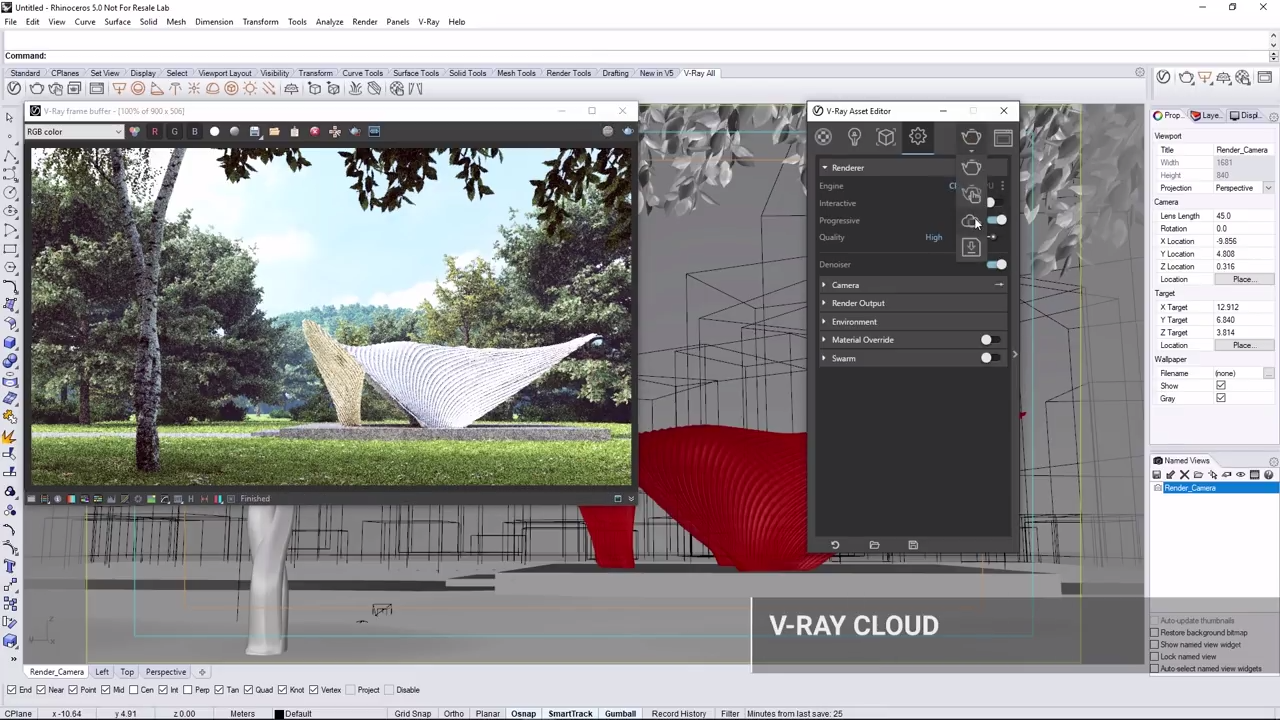Image resolution: width=1280 pixels, height=720 pixels.
Task: Toggle the Denoiser switch
Action: pyautogui.click(x=996, y=265)
